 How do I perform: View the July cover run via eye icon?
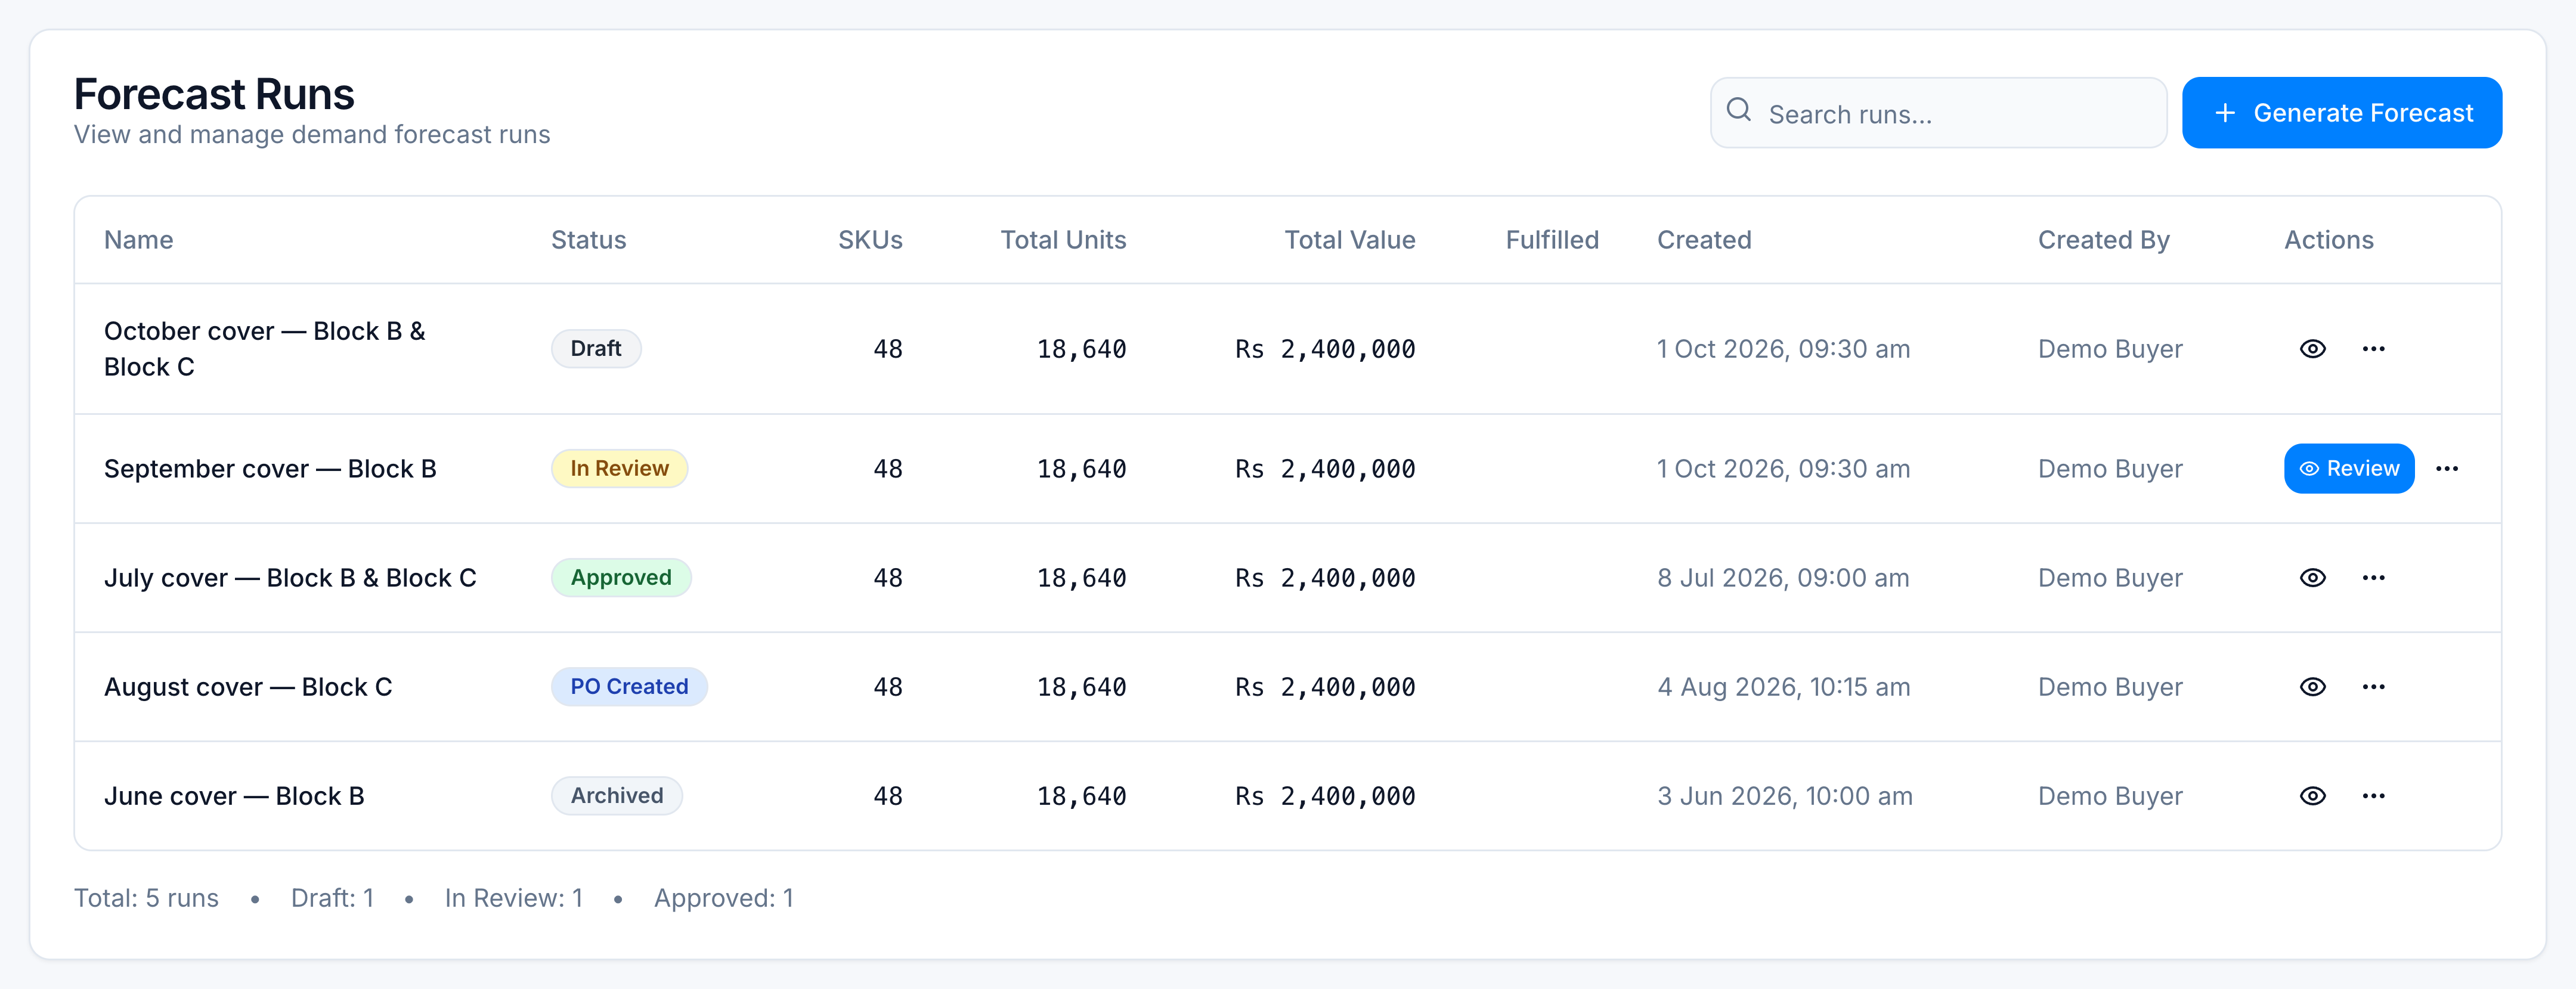tap(2312, 578)
